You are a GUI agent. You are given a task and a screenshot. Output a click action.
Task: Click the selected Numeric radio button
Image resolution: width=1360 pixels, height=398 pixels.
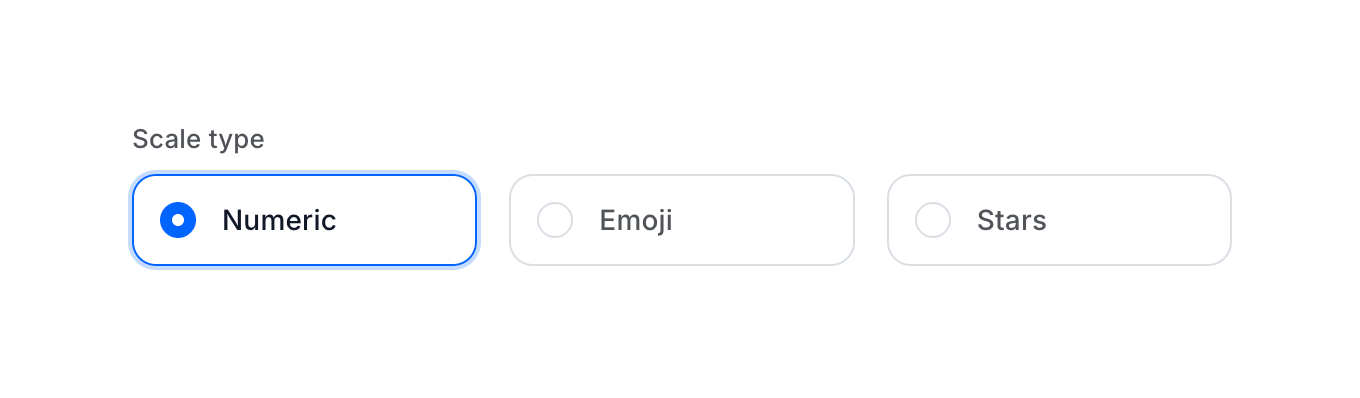click(x=178, y=220)
